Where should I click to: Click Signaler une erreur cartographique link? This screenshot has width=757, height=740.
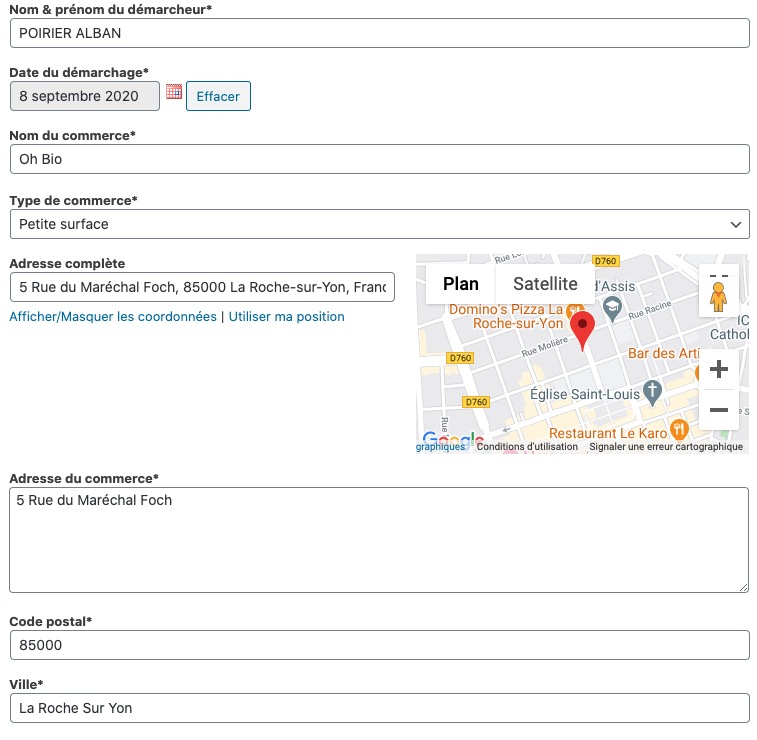(x=666, y=447)
